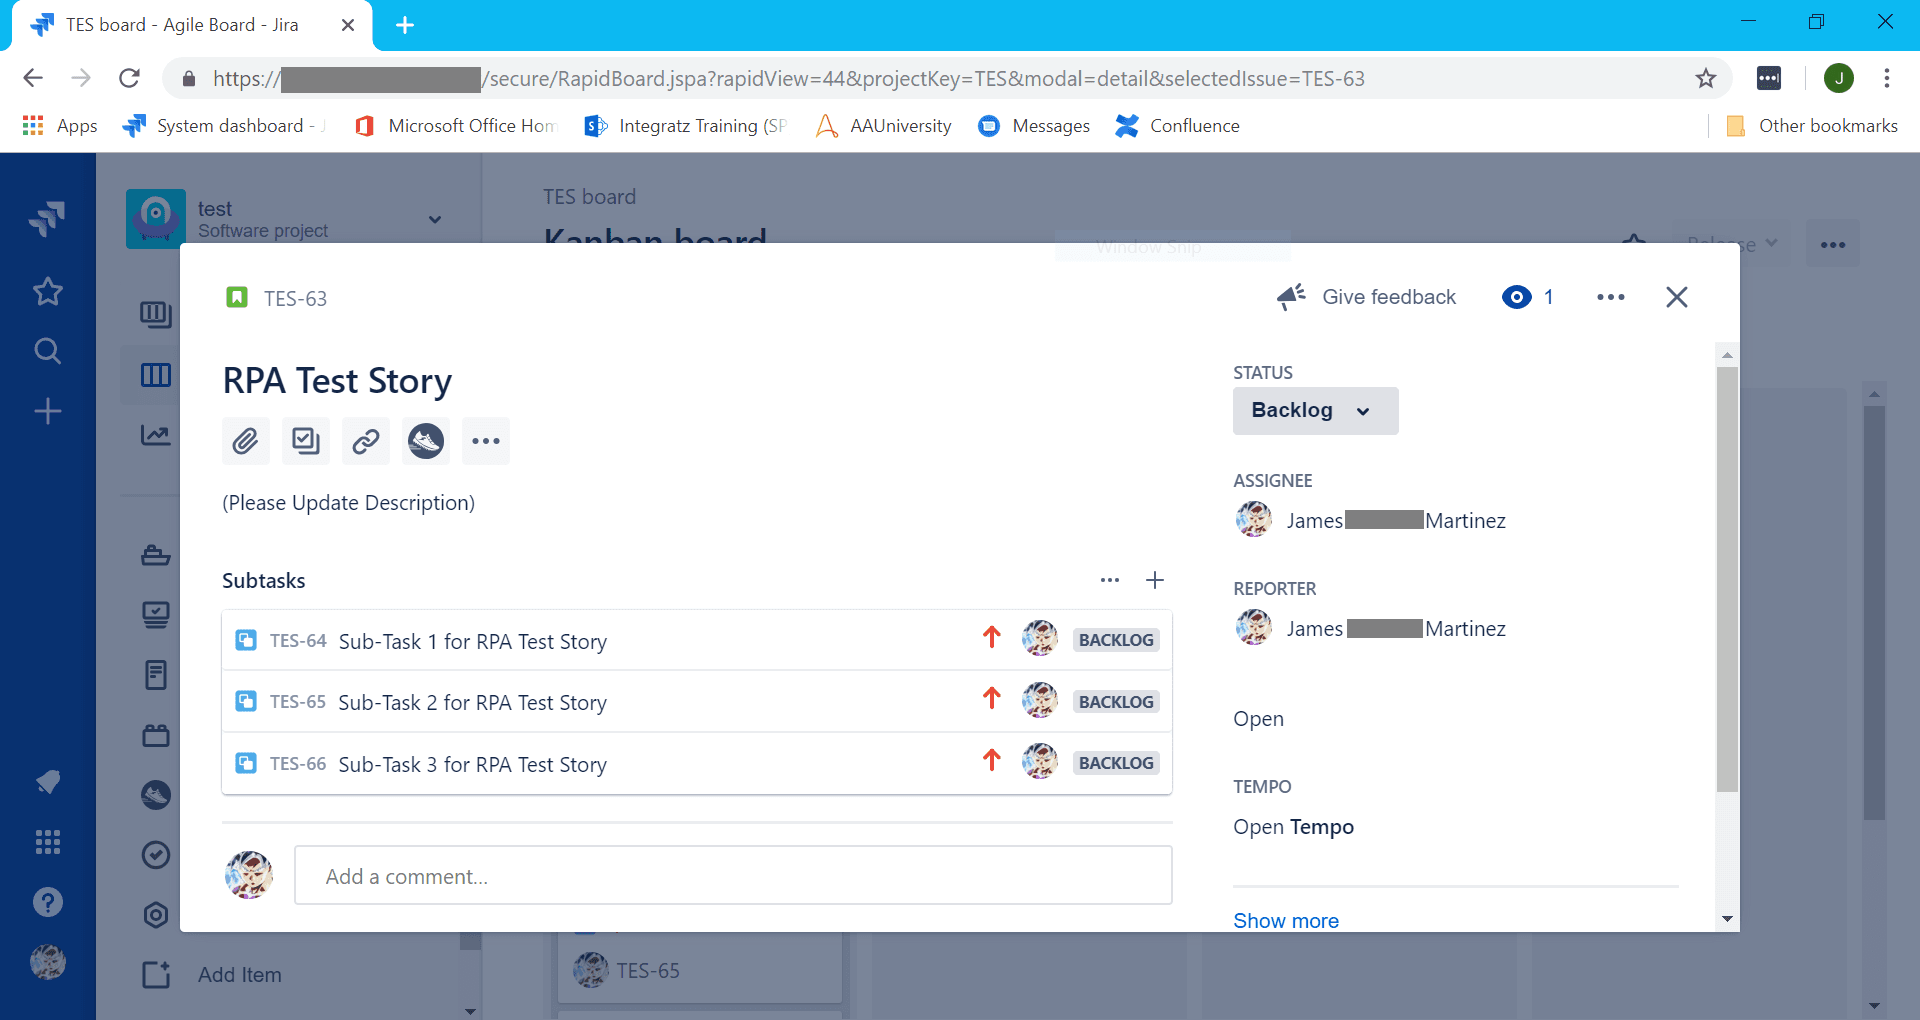The height and width of the screenshot is (1020, 1920).
Task: Toggle the watch issue eye icon
Action: tap(1517, 297)
